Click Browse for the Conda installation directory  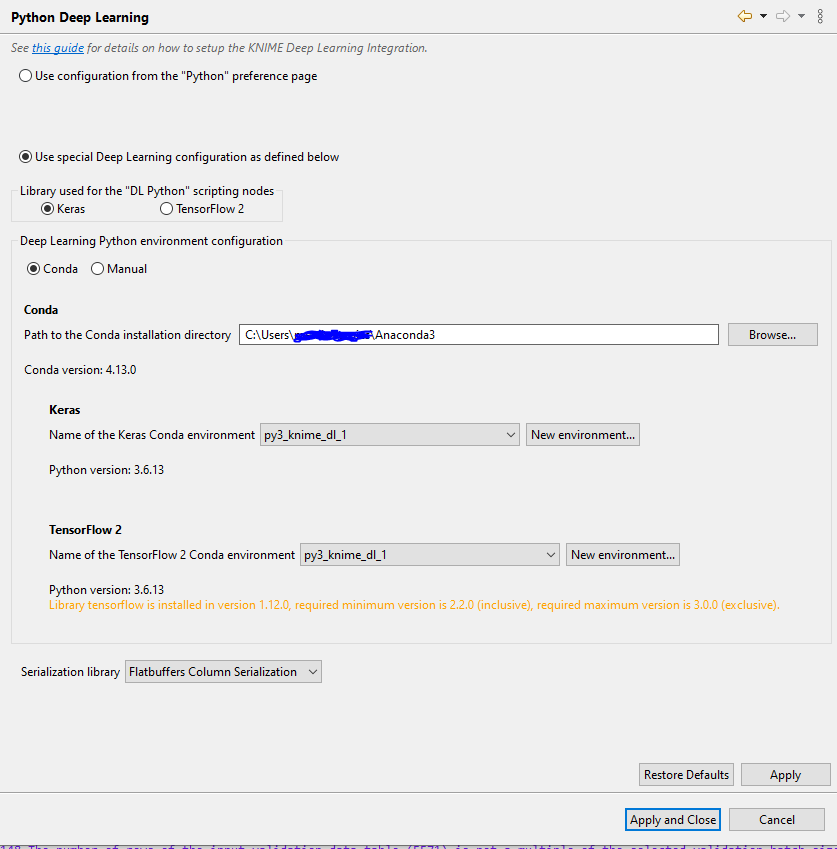tap(772, 335)
